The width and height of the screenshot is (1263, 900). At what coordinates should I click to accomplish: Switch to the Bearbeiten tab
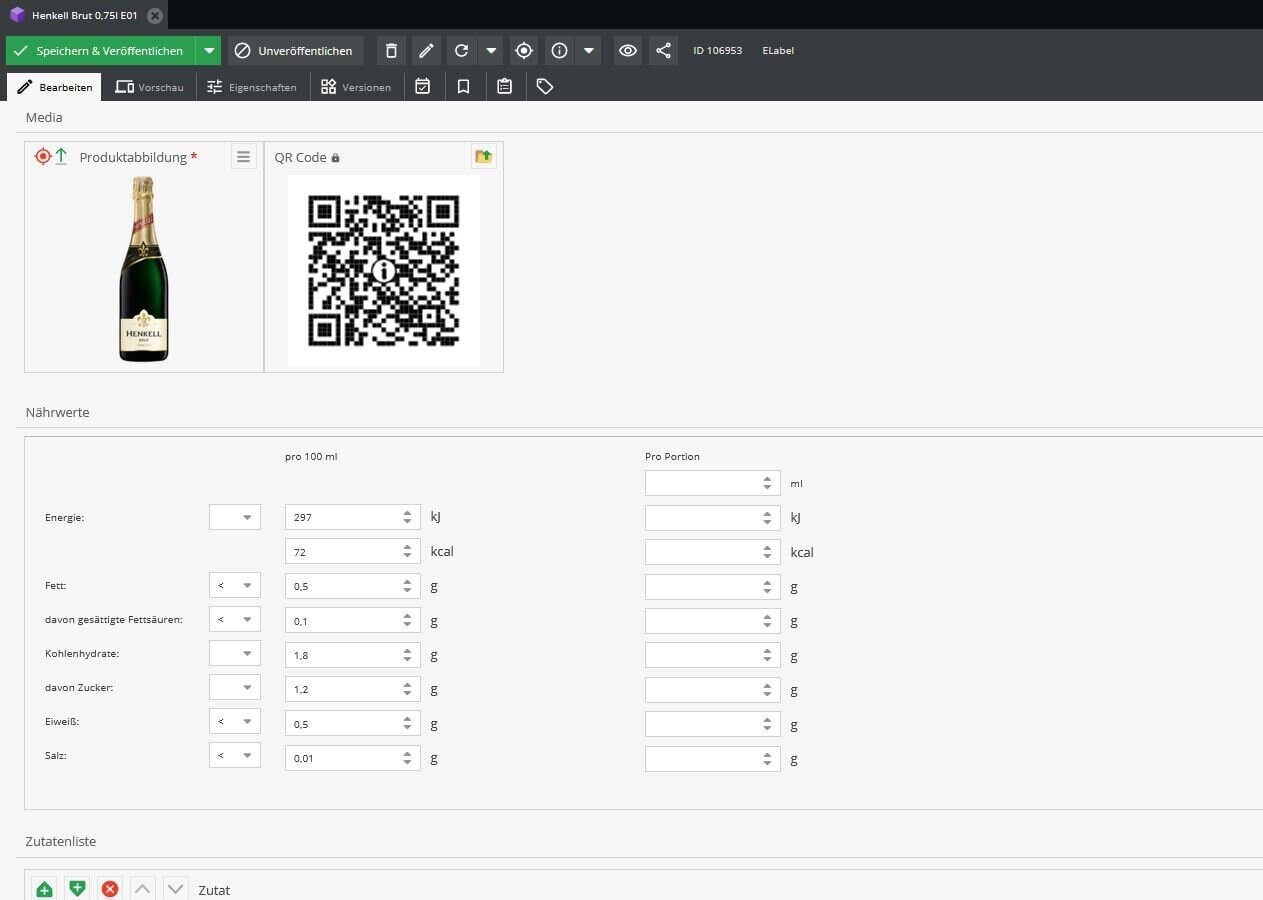pyautogui.click(x=55, y=87)
